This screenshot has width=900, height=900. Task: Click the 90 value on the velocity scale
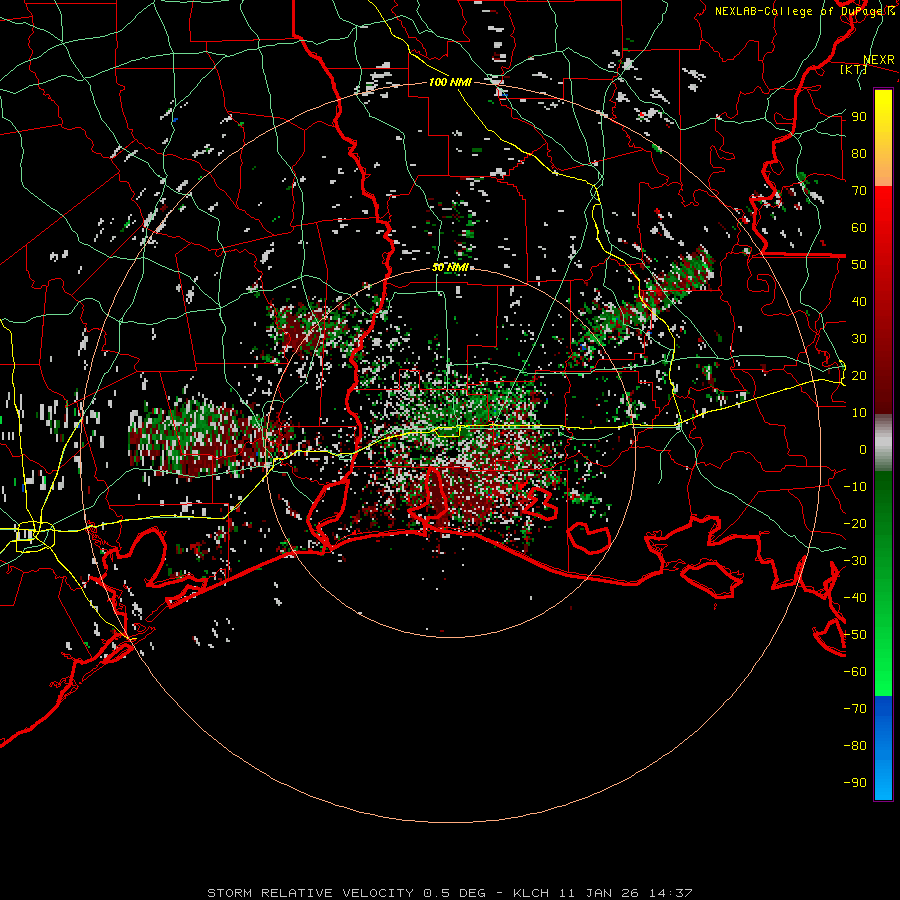pos(859,117)
